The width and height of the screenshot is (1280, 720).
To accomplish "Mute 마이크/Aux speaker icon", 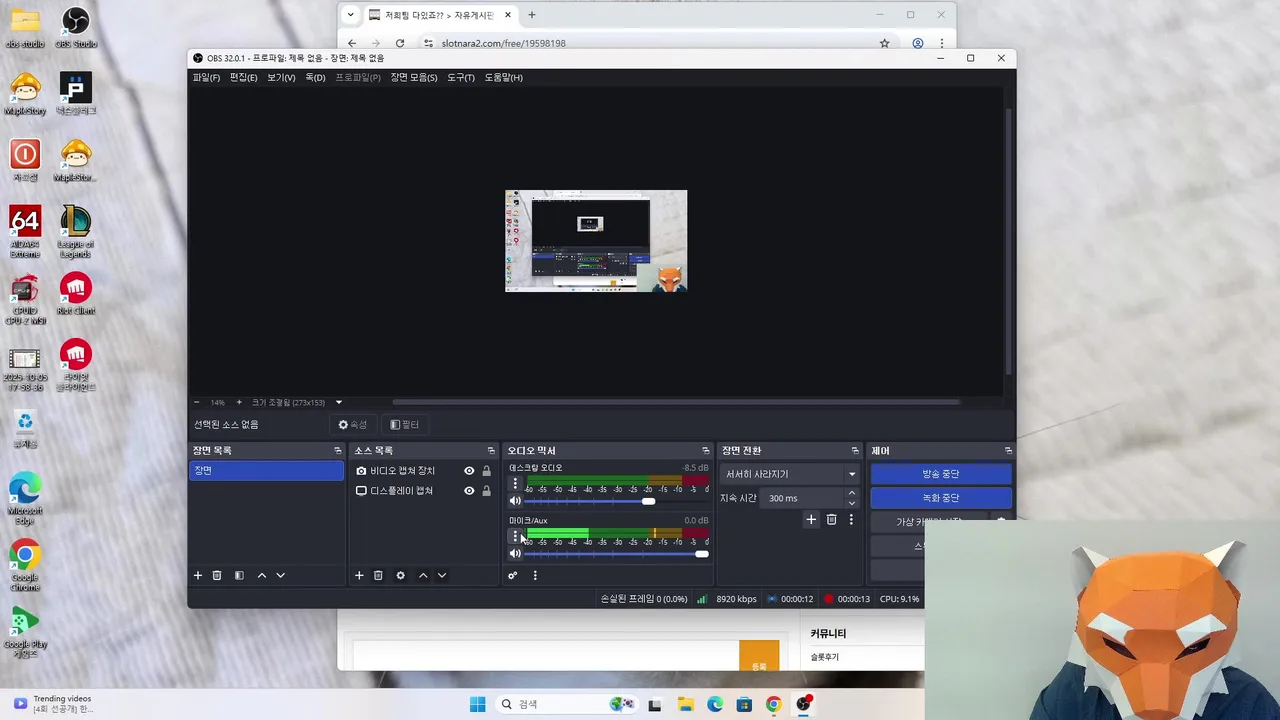I will point(515,554).
